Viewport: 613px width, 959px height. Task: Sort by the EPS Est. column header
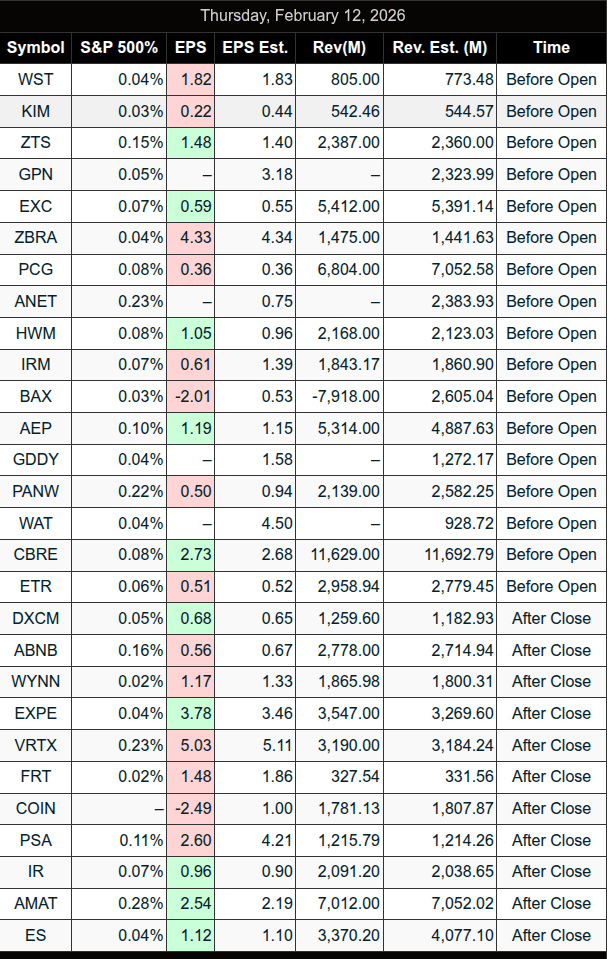[x=255, y=47]
